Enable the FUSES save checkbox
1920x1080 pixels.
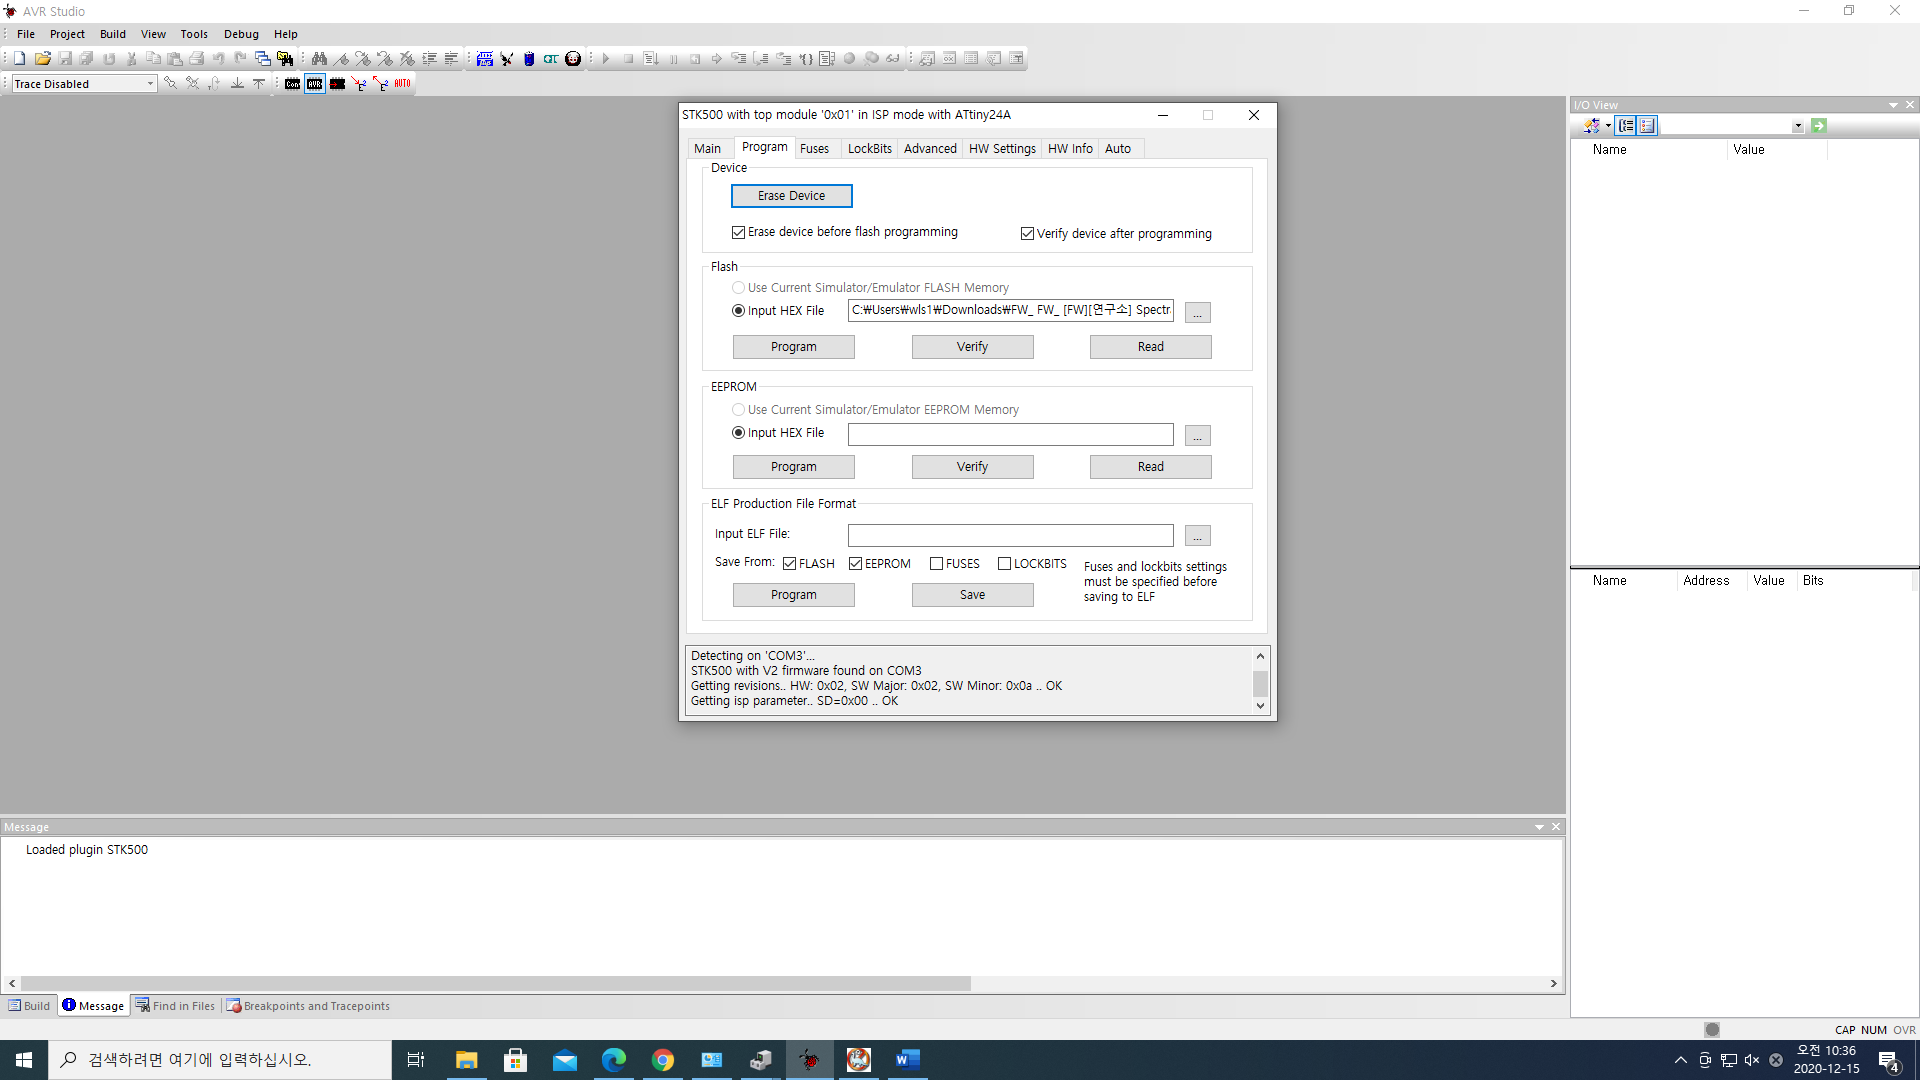(936, 564)
